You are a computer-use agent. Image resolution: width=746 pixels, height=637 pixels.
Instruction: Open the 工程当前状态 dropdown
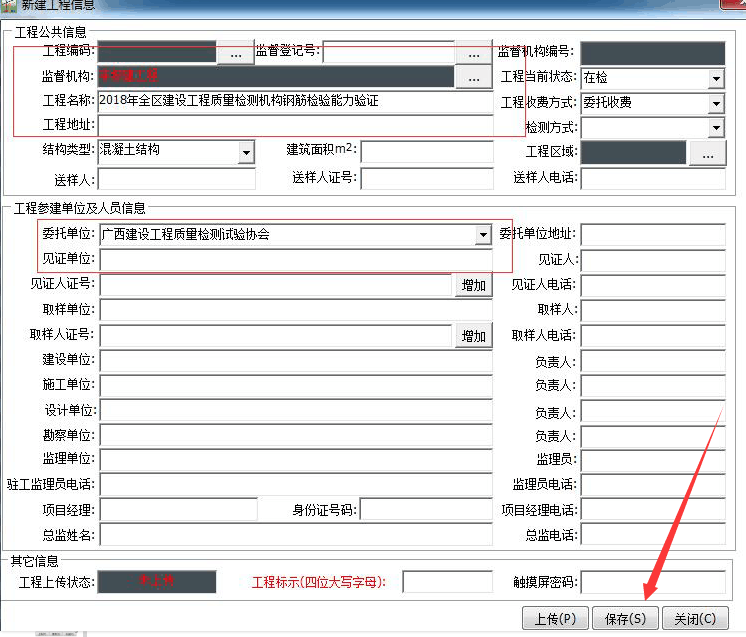coord(716,78)
